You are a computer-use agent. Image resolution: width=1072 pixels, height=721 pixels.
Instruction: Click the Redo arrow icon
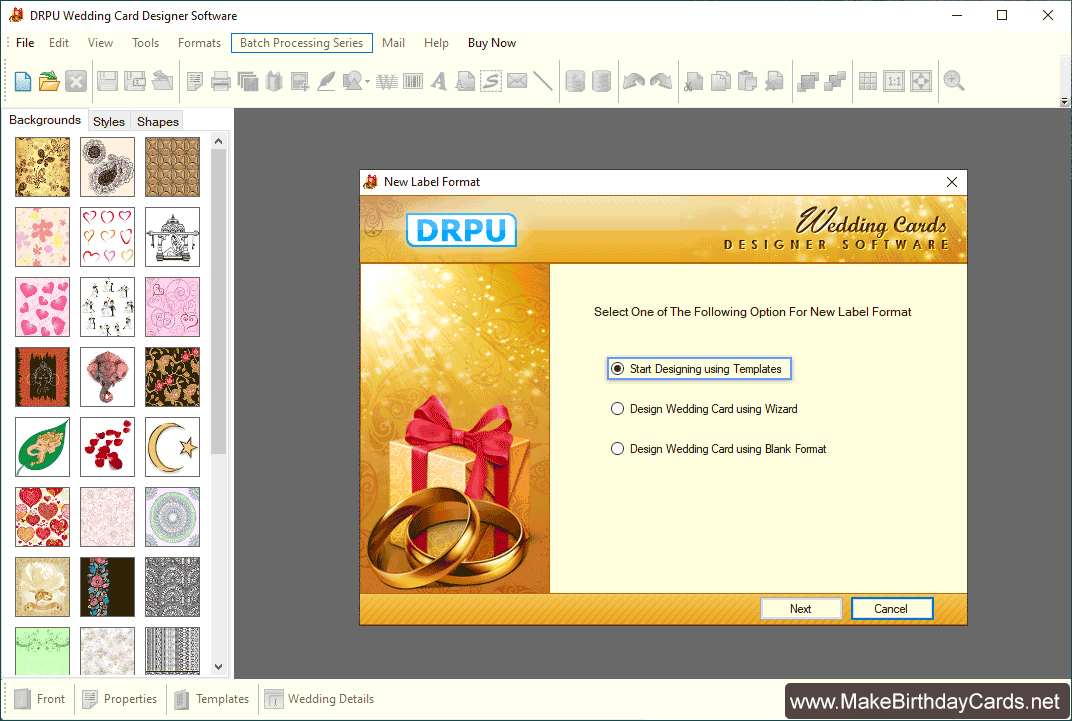tap(660, 81)
